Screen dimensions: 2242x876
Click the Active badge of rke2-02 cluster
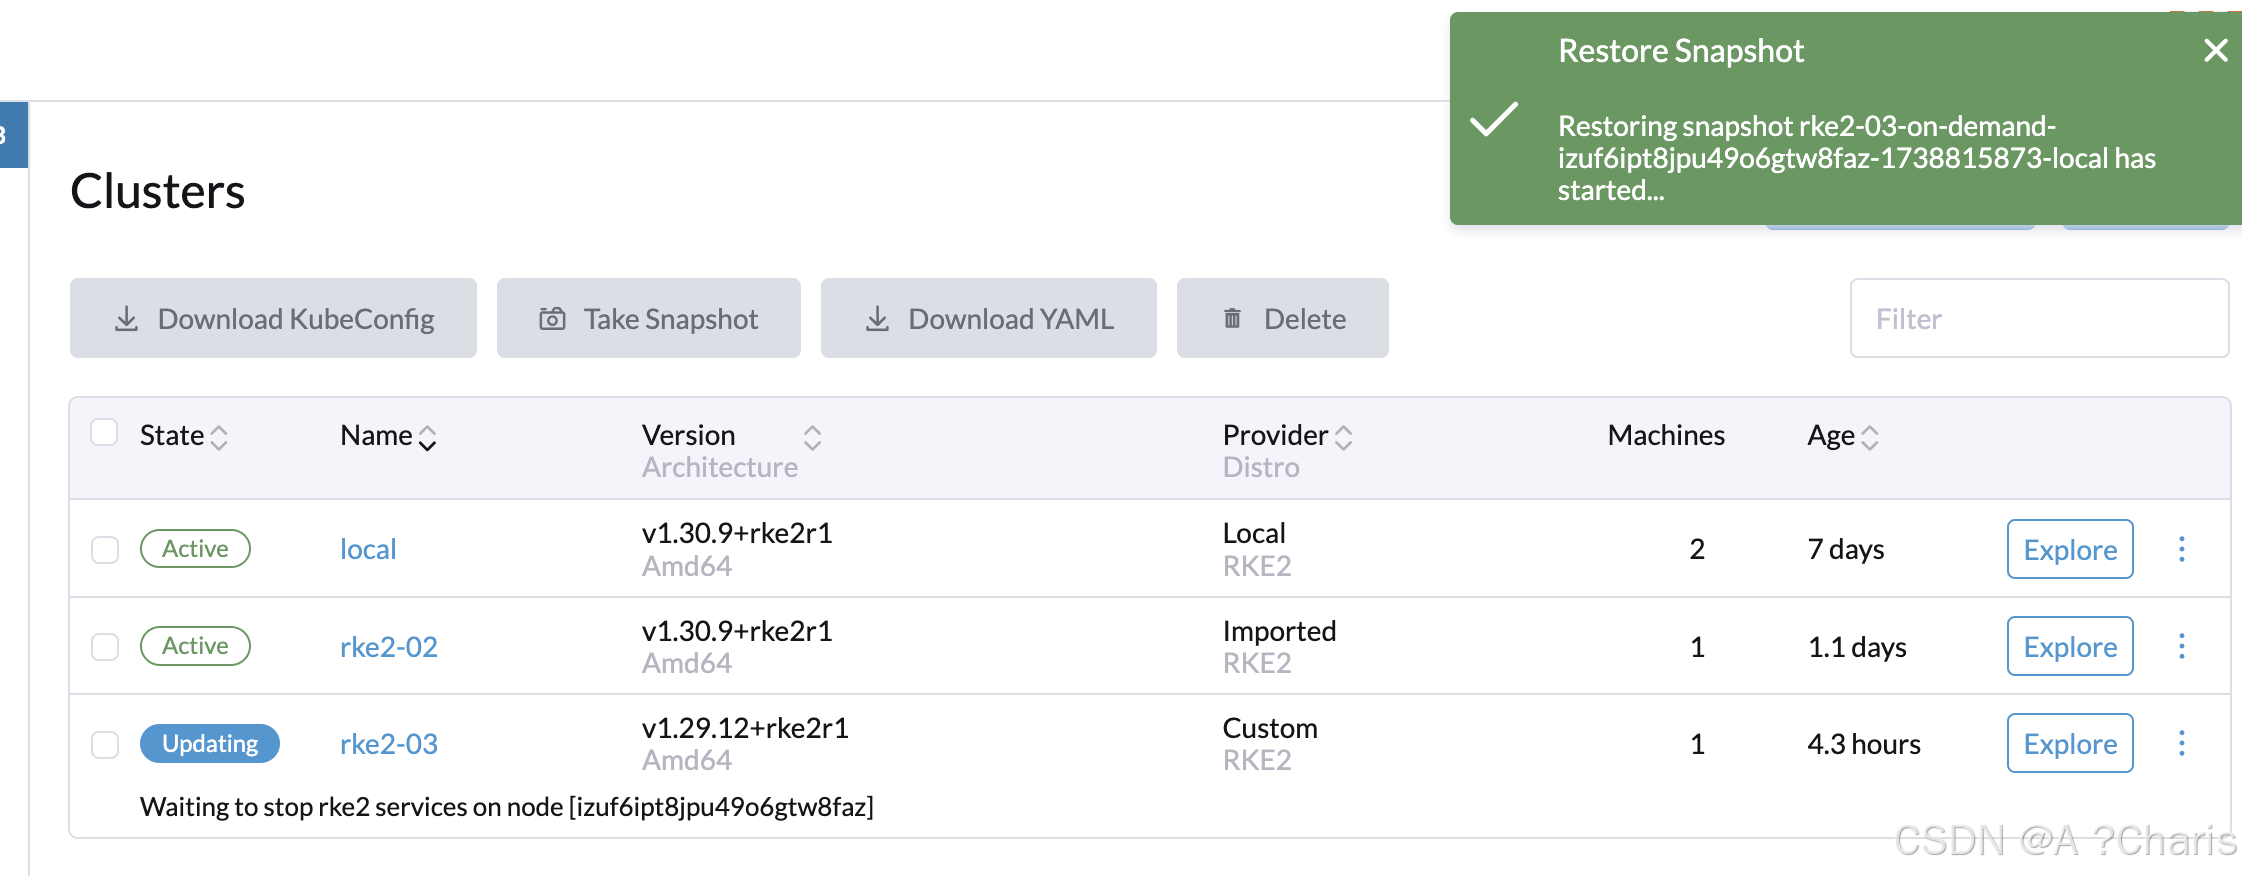click(x=195, y=646)
